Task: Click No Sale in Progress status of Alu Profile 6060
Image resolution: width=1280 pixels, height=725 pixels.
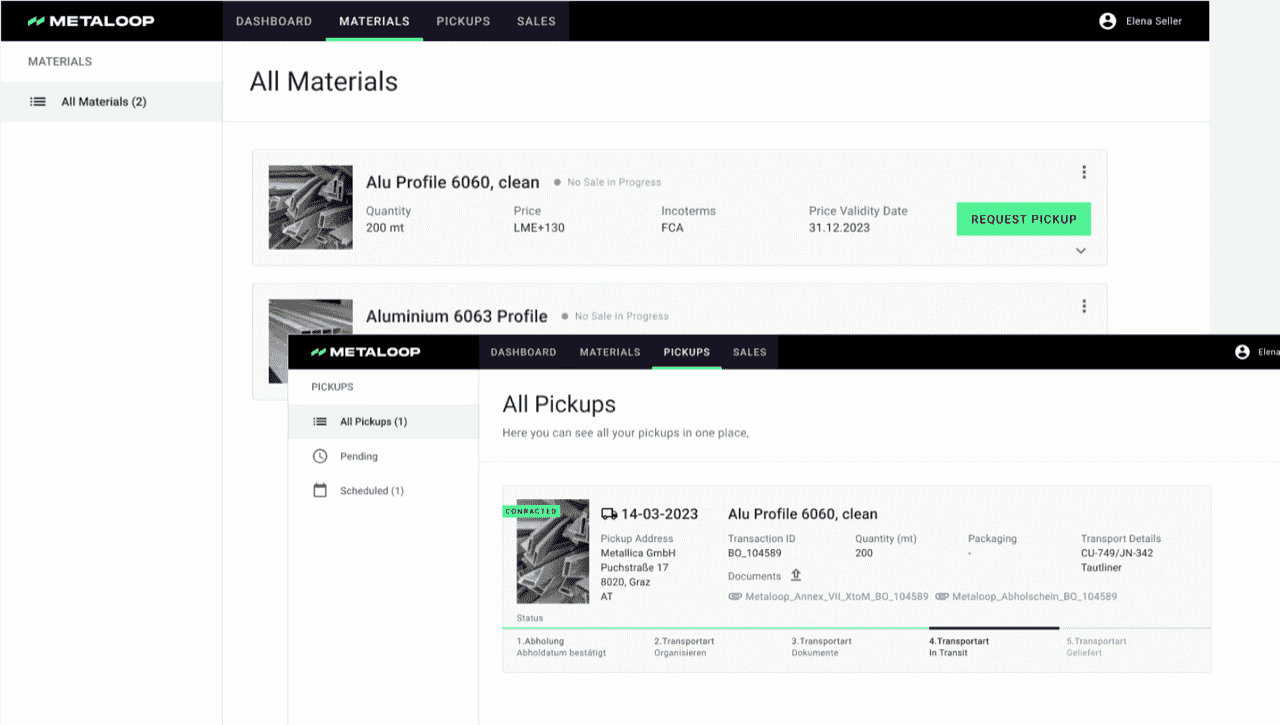Action: click(x=614, y=182)
